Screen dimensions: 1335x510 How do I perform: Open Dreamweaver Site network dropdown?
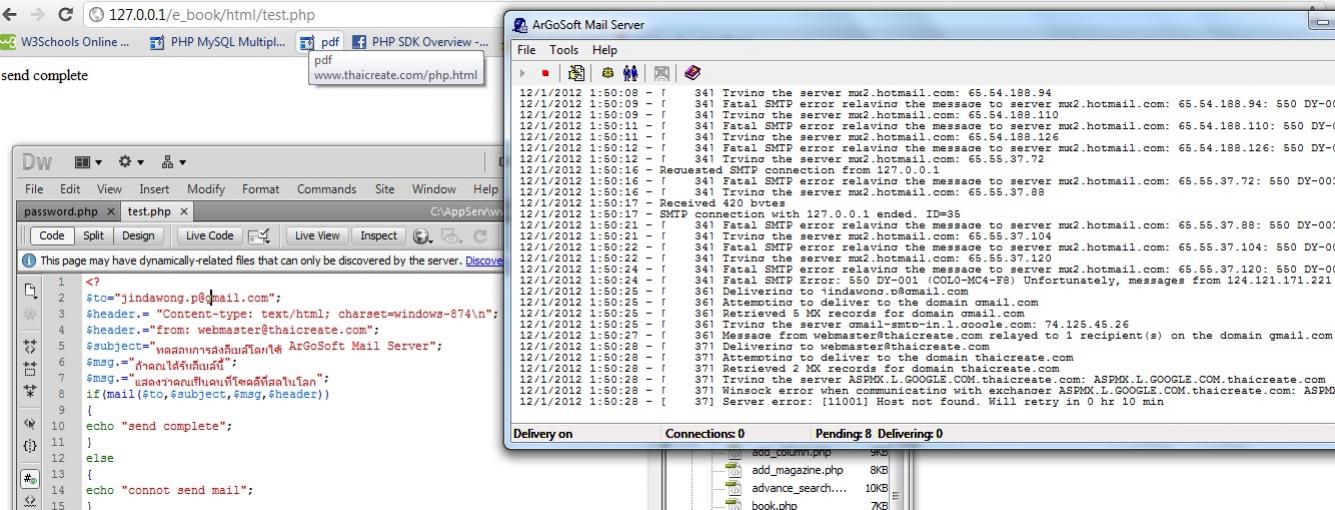[x=174, y=162]
